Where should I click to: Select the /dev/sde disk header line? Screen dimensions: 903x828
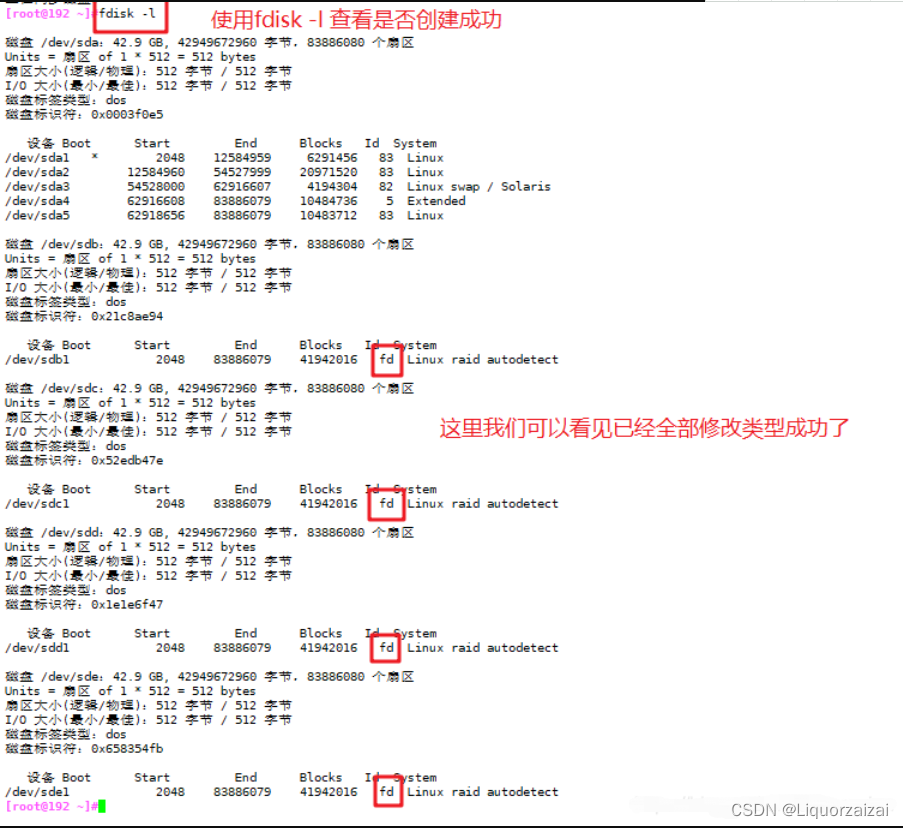(210, 677)
